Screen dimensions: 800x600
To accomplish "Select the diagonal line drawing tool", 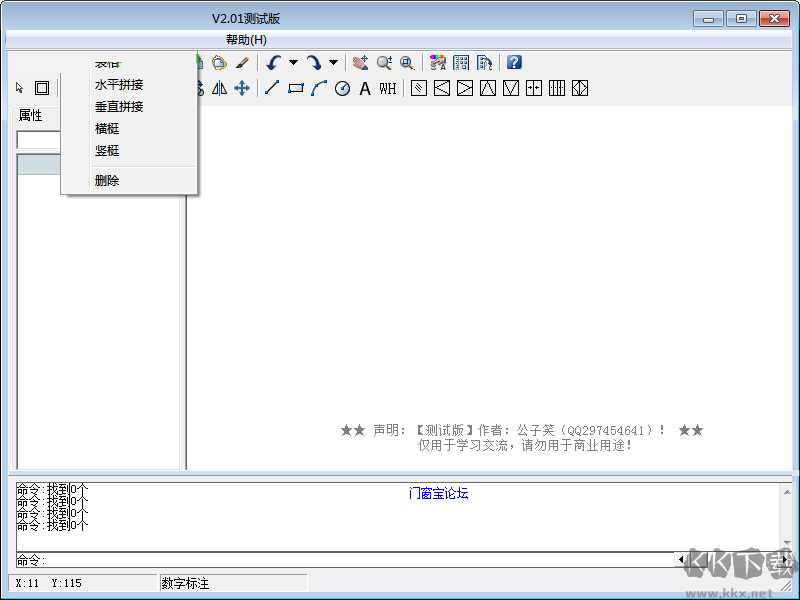I will pos(272,88).
